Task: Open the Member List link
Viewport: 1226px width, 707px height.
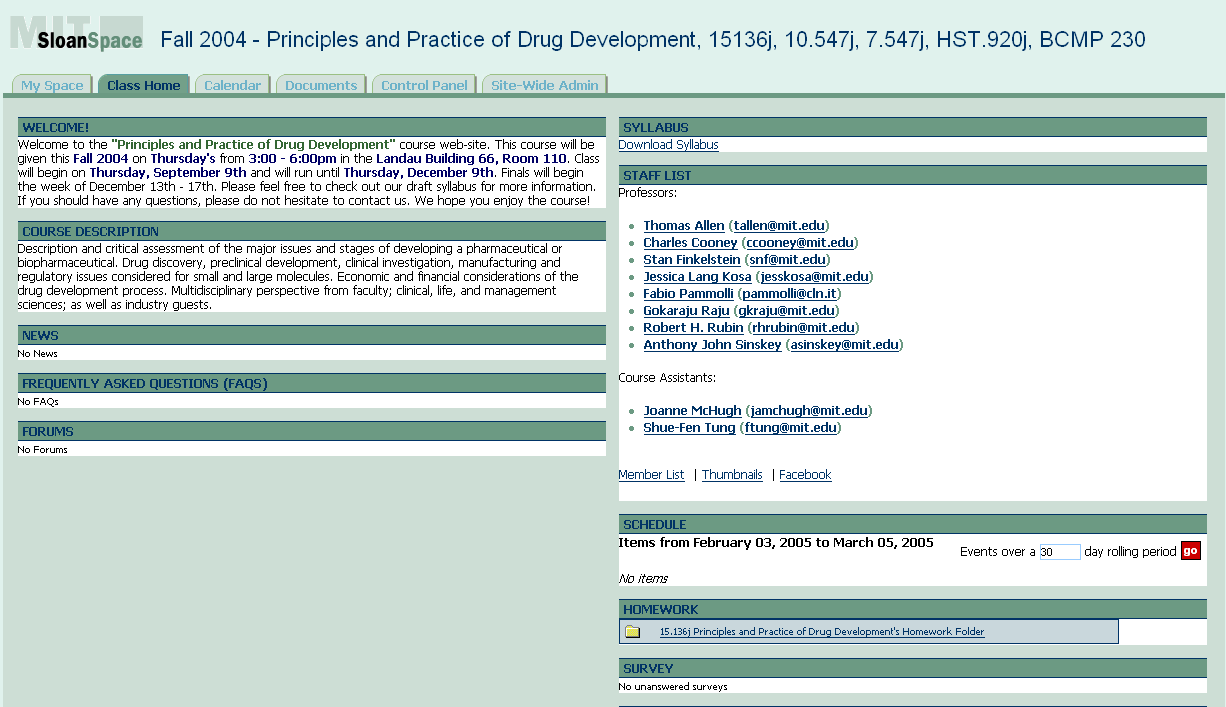Action: (x=651, y=475)
